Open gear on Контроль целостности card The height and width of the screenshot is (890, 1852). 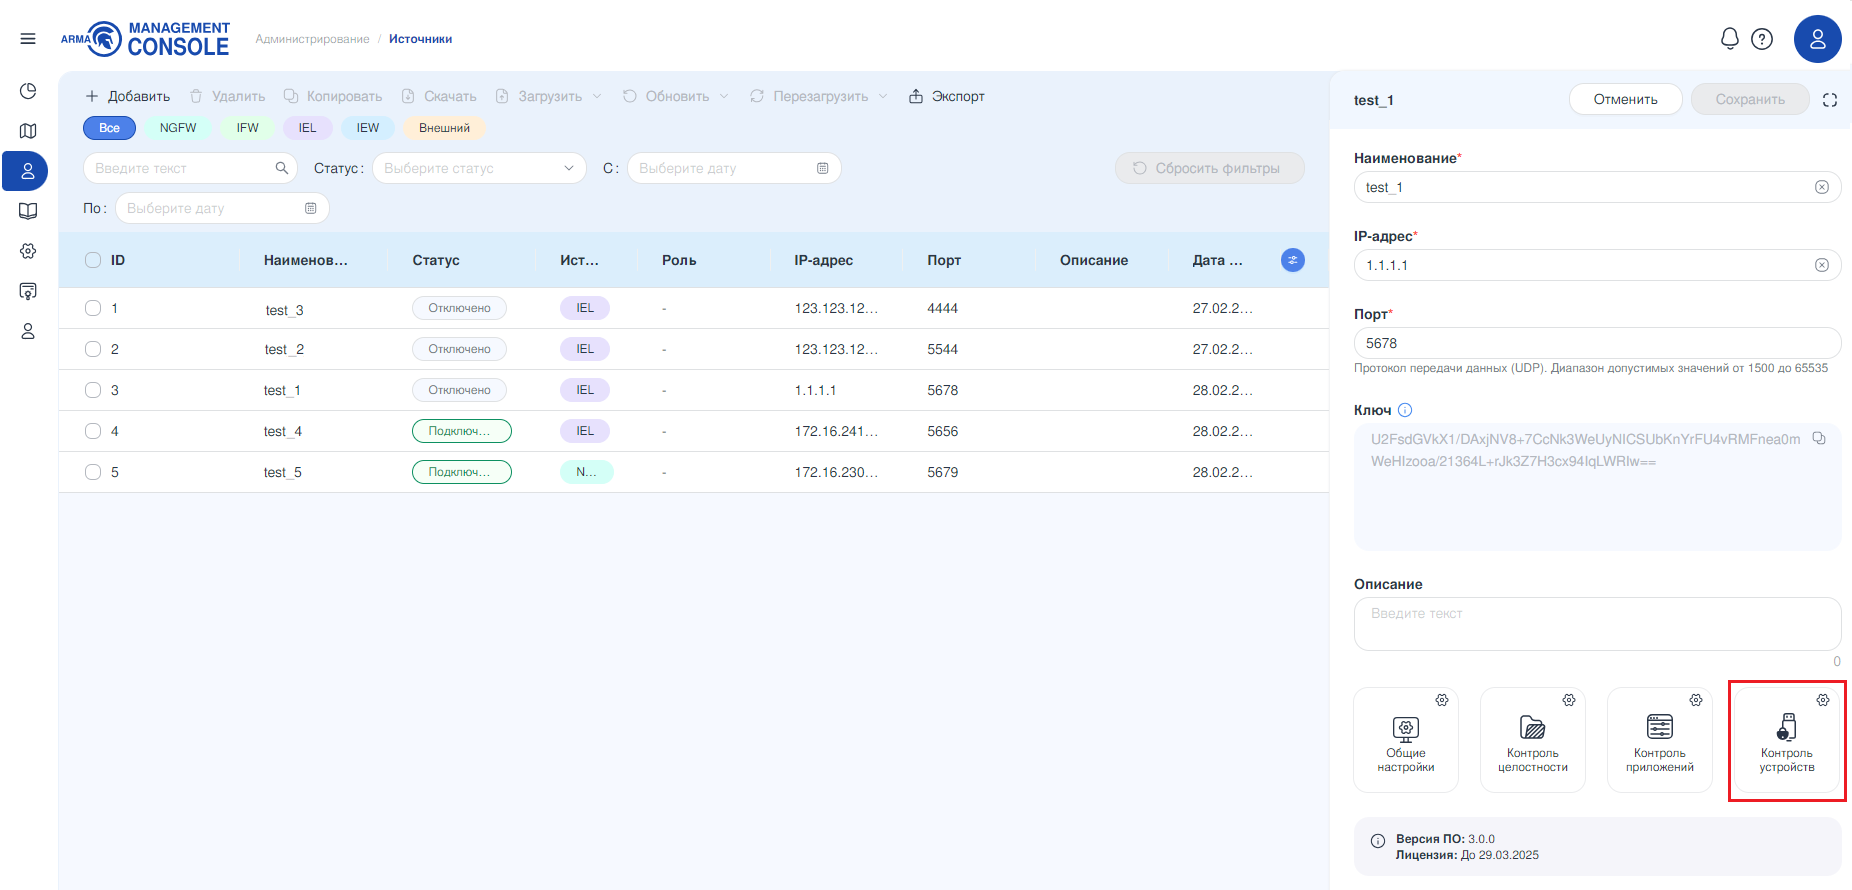click(x=1569, y=700)
